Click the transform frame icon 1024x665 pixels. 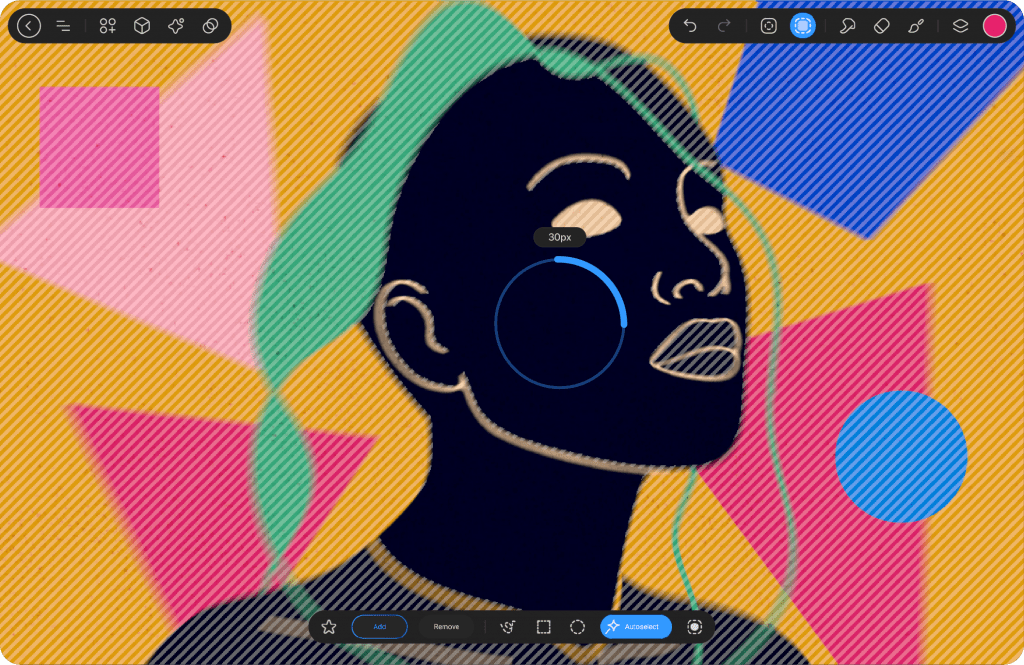click(769, 26)
